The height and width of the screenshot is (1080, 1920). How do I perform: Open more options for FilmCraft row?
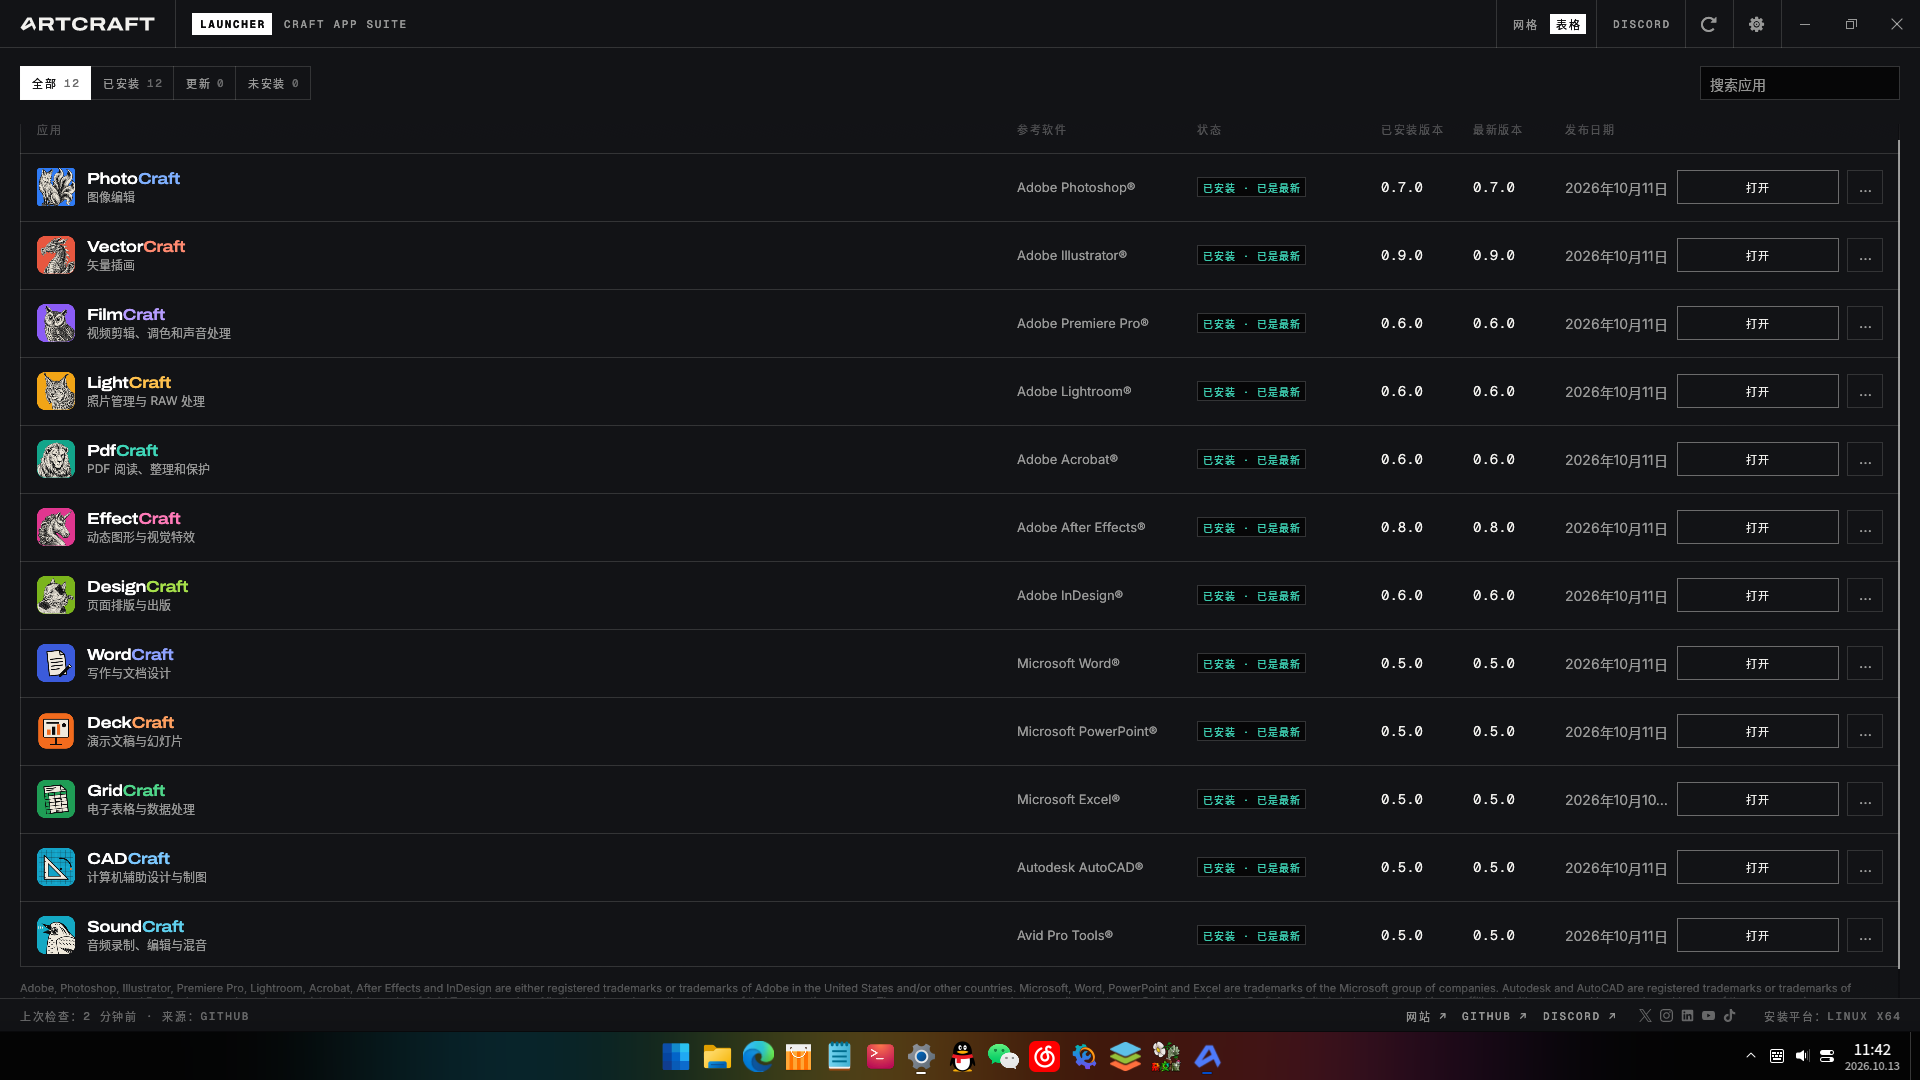(x=1865, y=323)
